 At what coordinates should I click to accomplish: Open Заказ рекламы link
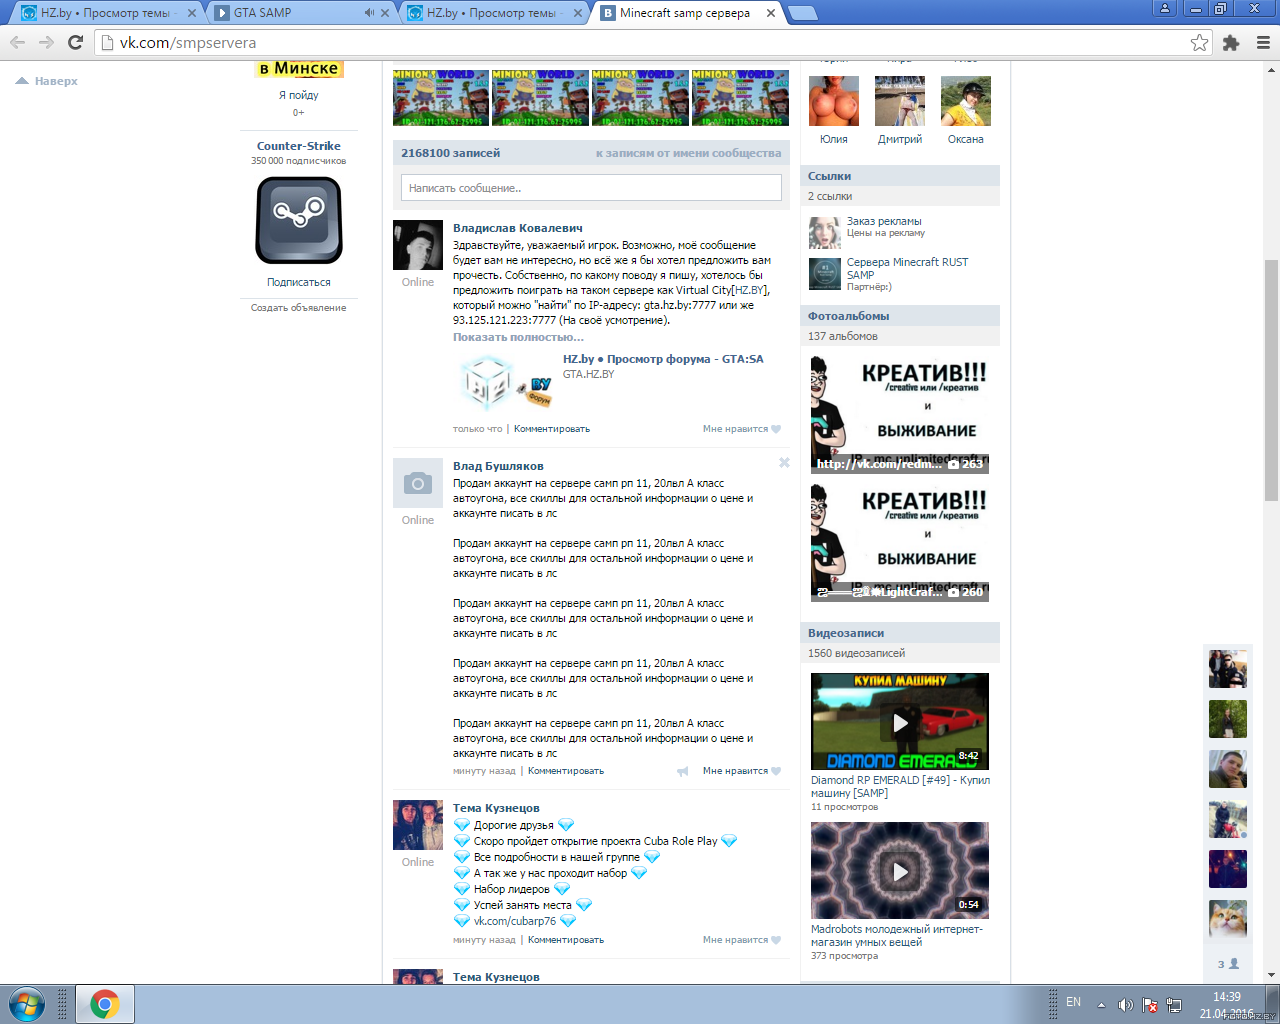(x=884, y=221)
